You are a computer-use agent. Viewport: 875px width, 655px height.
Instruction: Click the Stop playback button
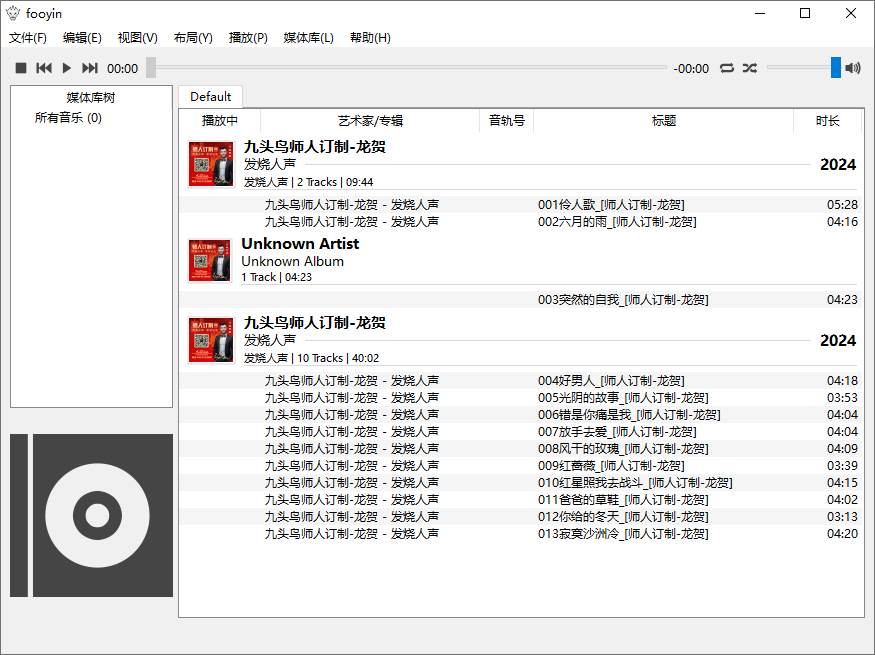click(21, 68)
